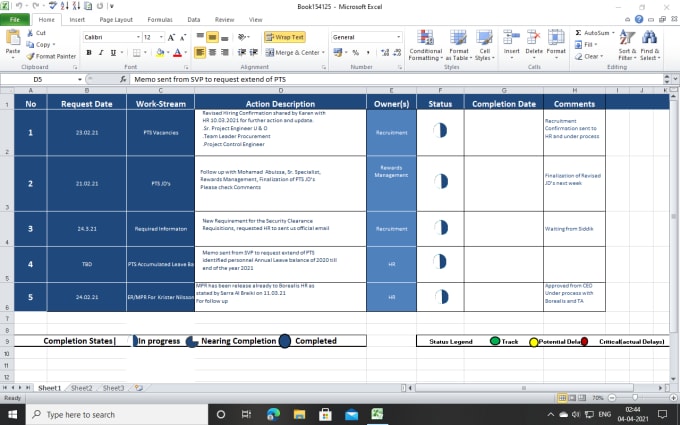This screenshot has height=425, width=680.
Task: Toggle Align Text Left
Action: coord(200,52)
